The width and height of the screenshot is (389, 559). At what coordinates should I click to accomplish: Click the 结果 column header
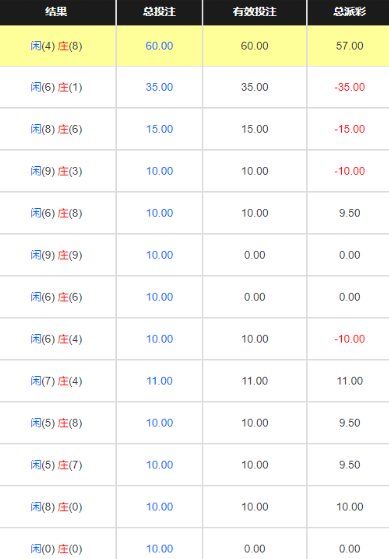(56, 12)
